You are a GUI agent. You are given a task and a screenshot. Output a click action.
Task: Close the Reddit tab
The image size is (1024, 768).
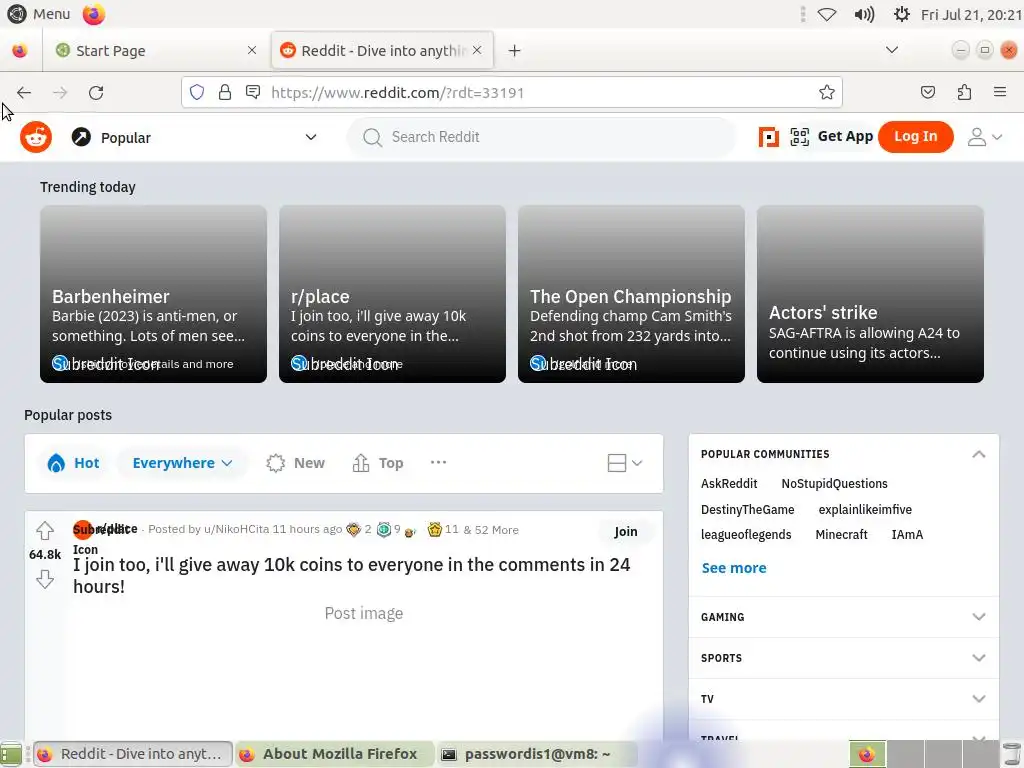(x=477, y=50)
